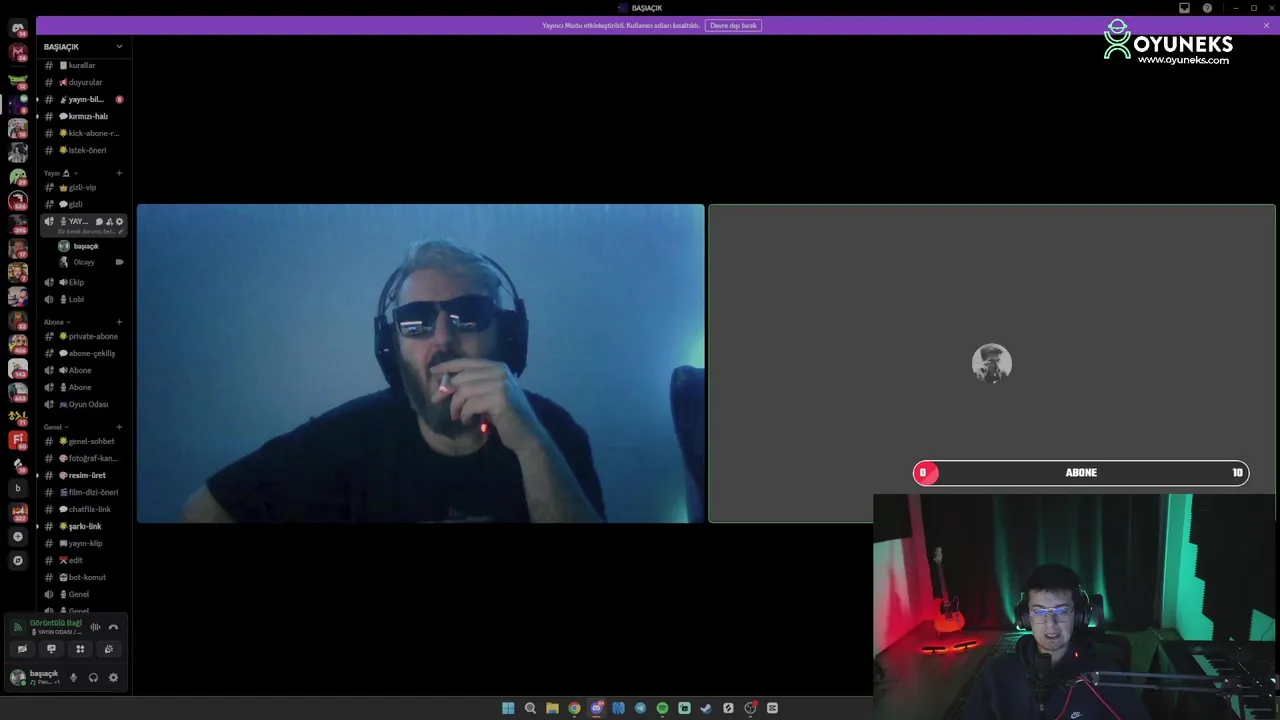Mute the microphone

click(73, 678)
